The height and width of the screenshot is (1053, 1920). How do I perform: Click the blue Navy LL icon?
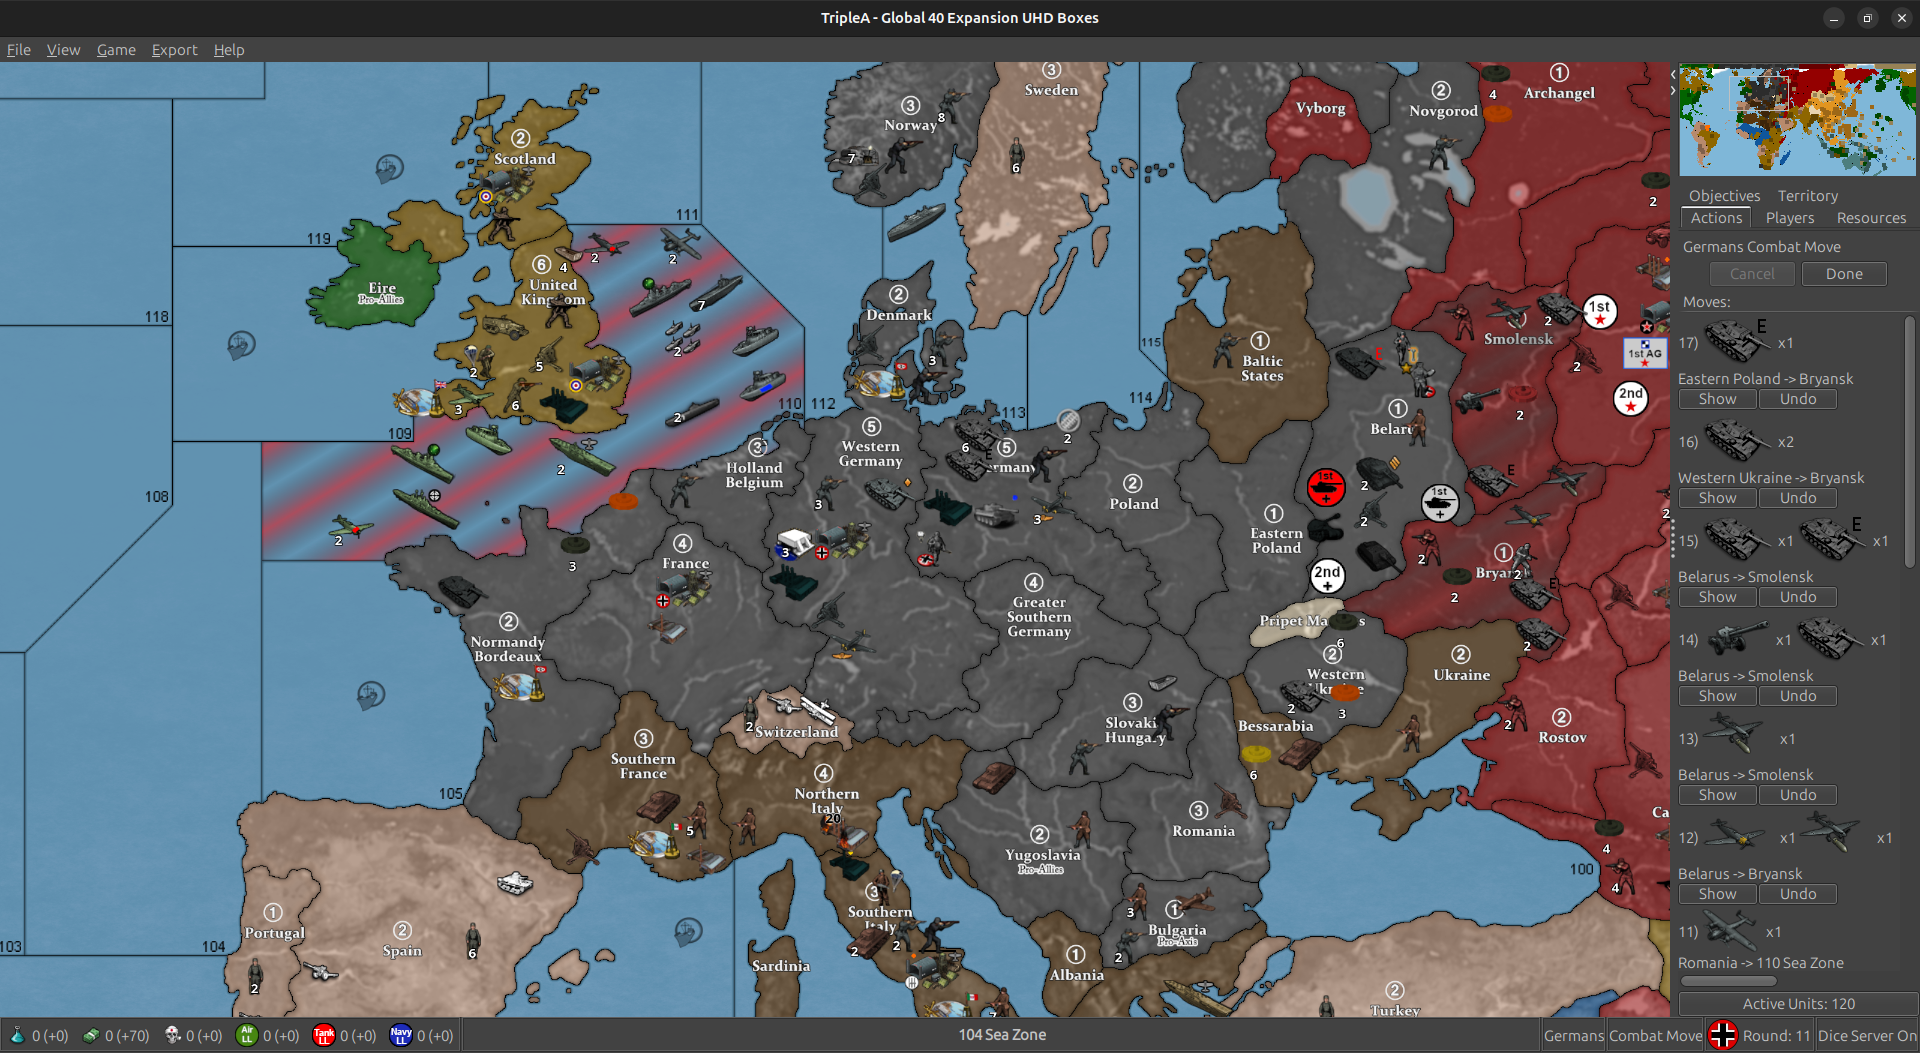400,1036
